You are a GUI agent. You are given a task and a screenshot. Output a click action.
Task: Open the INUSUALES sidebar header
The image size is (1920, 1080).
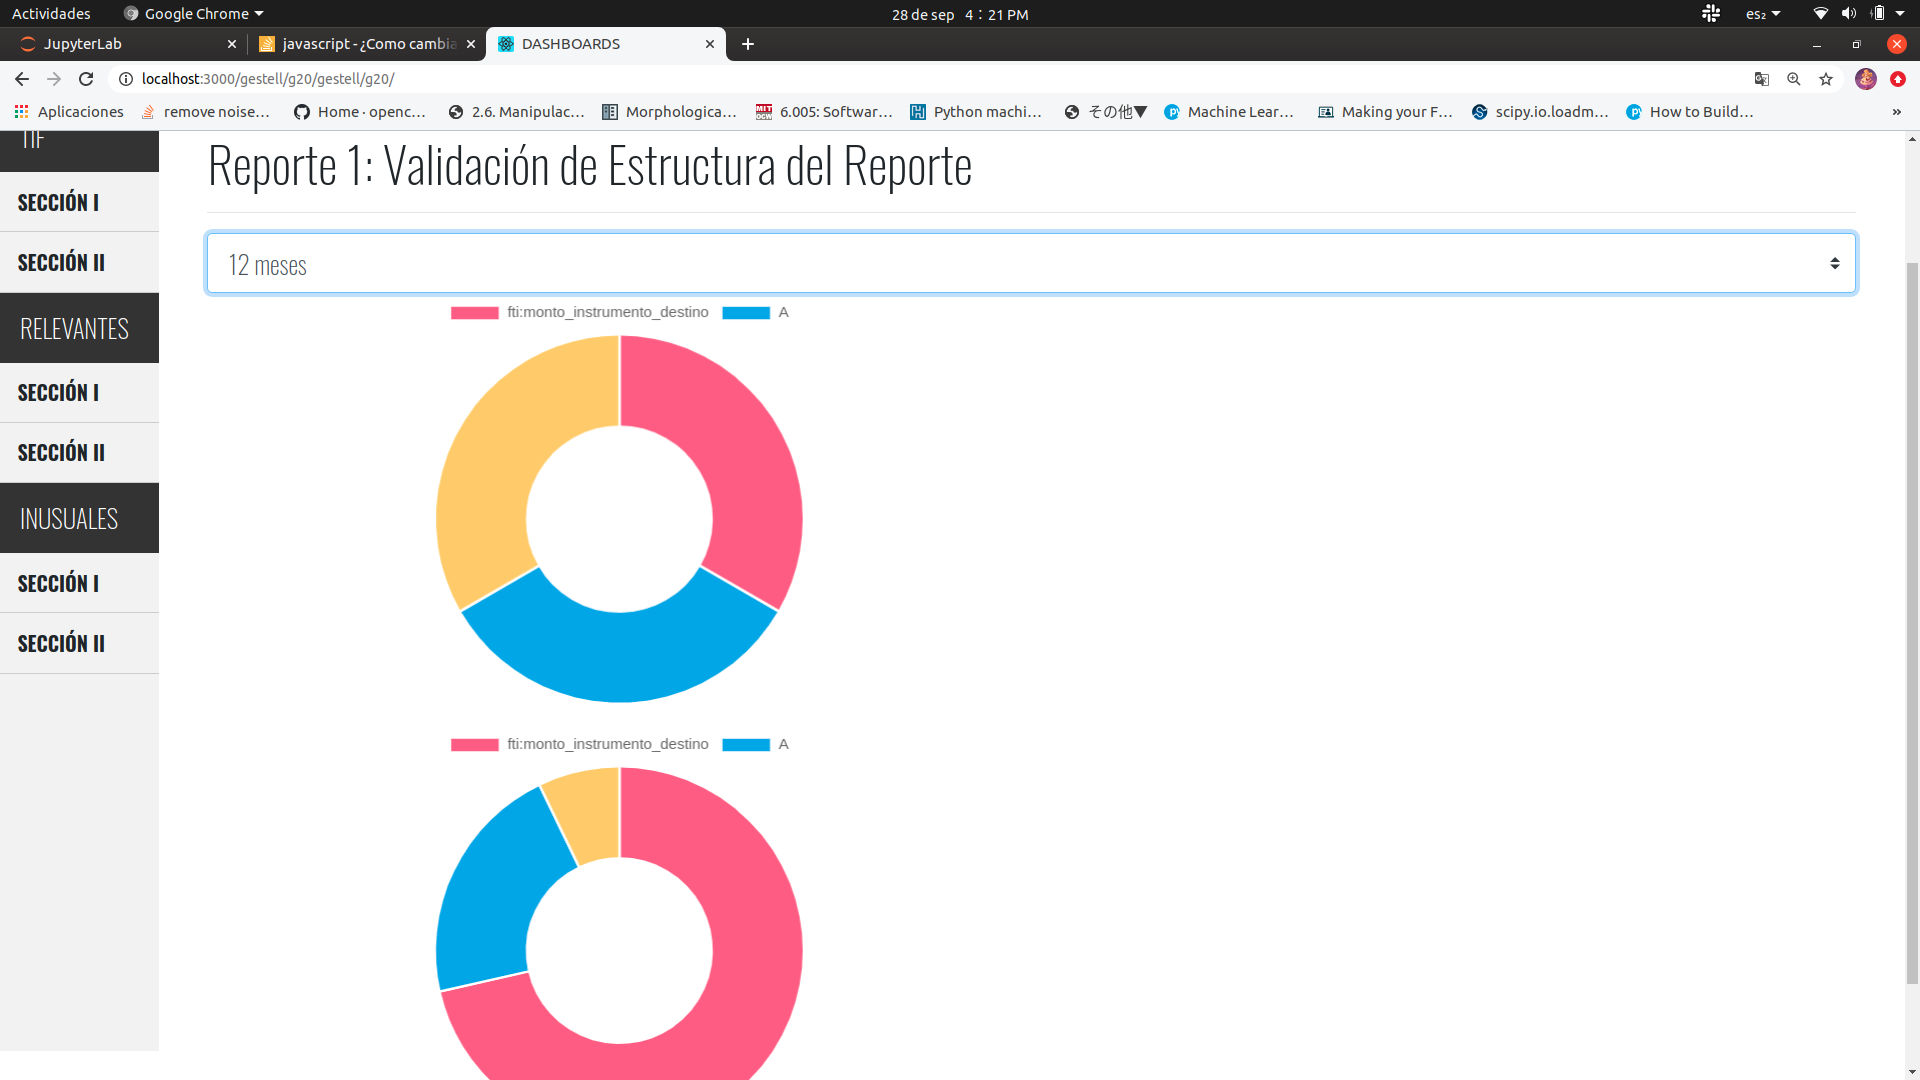79,518
